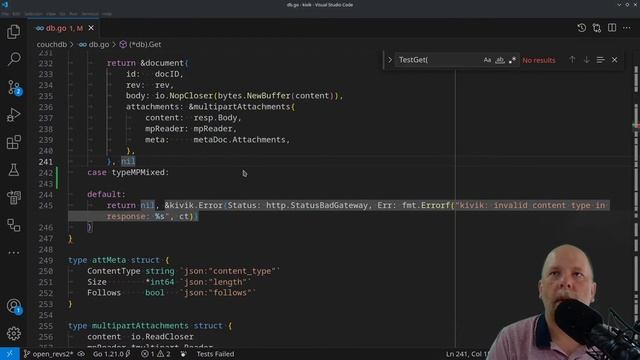Open the View menu
This screenshot has width=640, height=360.
point(51,14)
